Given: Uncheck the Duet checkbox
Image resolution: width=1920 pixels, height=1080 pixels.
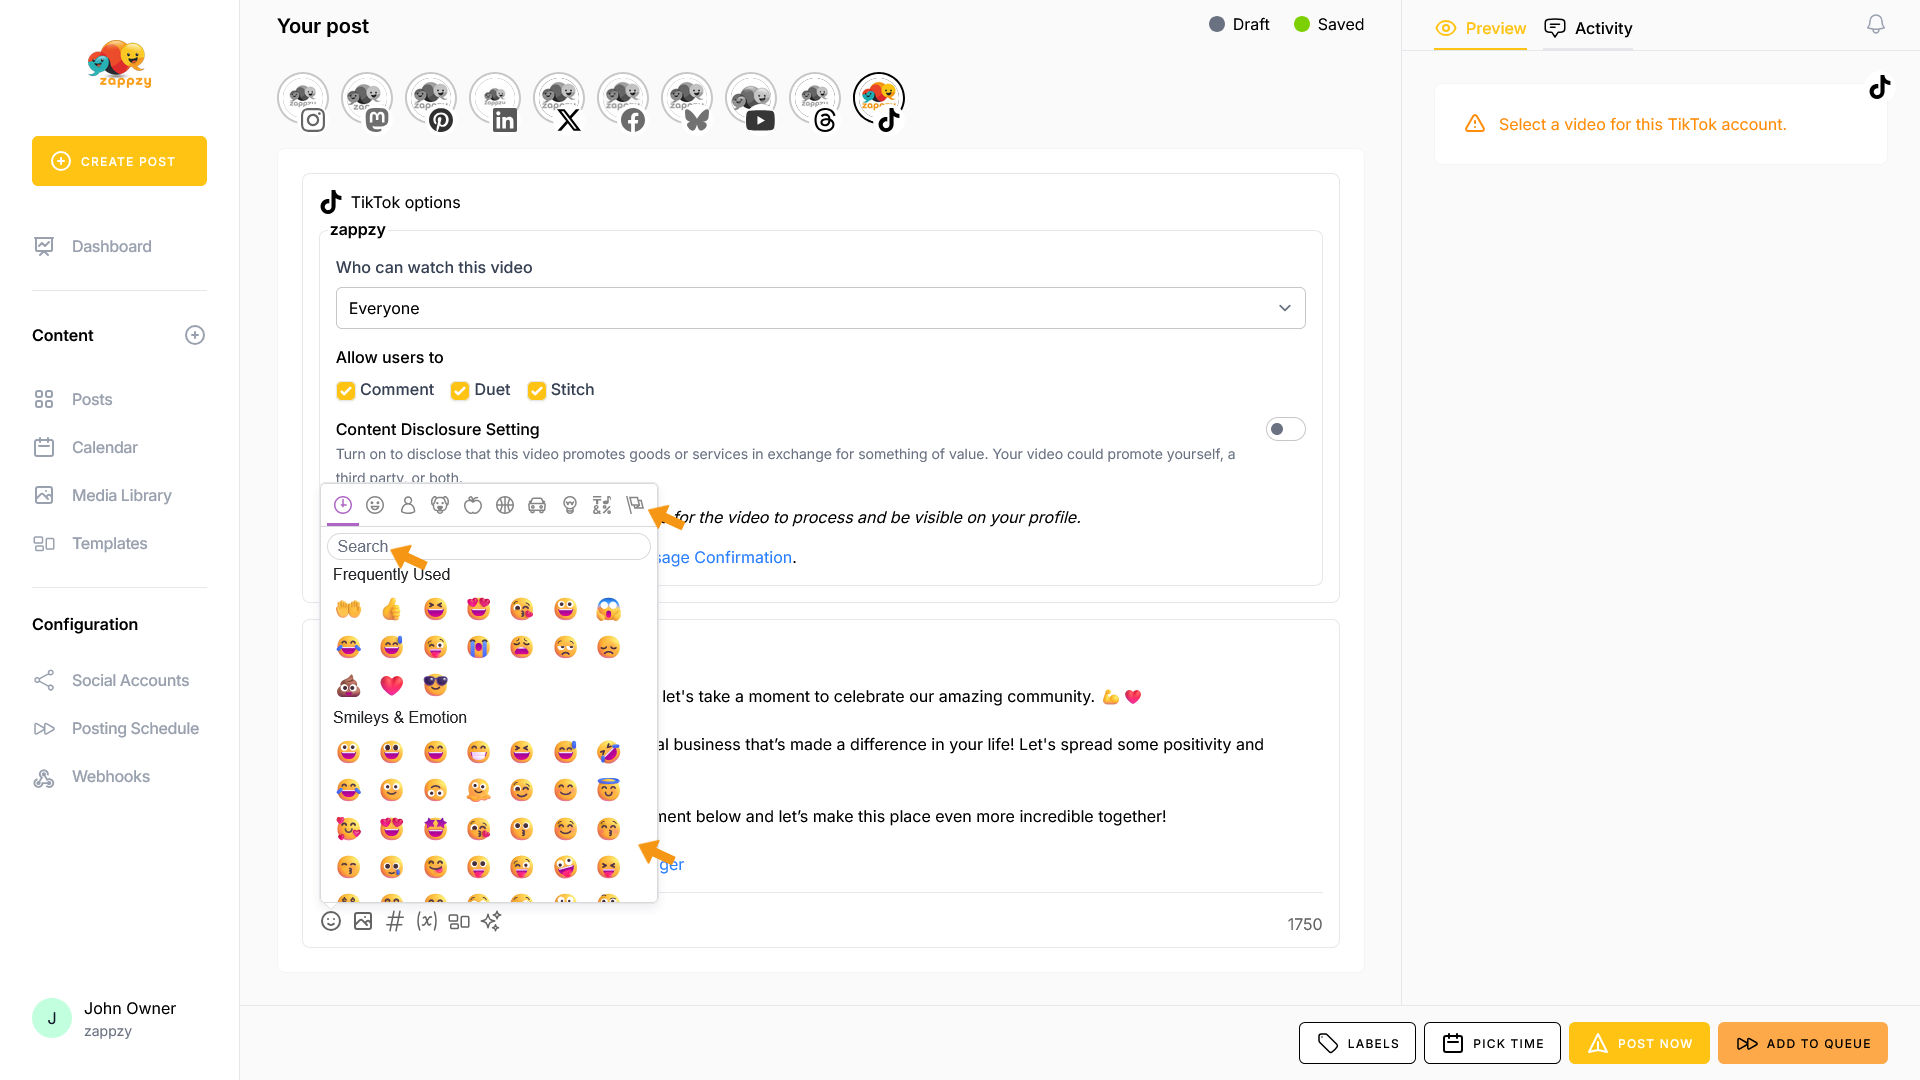Looking at the screenshot, I should coord(460,390).
